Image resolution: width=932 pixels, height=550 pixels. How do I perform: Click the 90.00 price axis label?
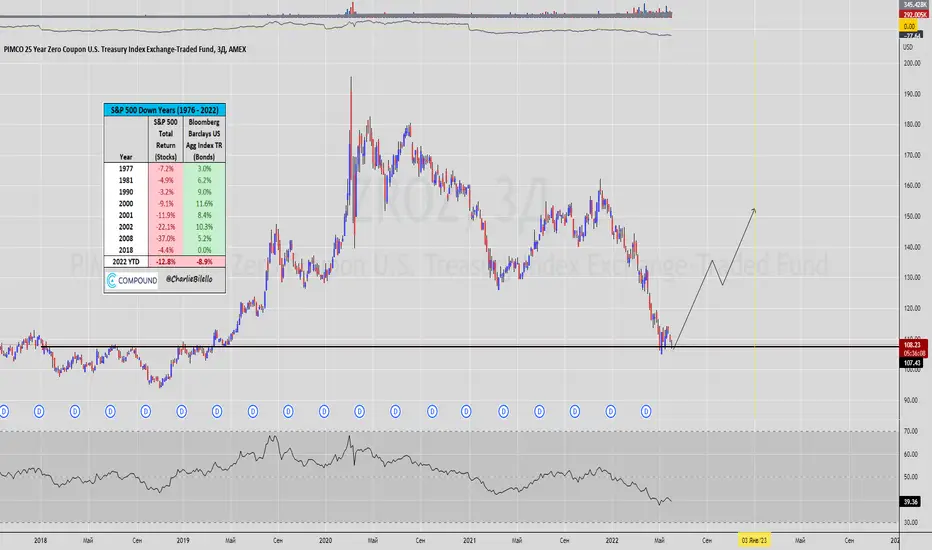[x=911, y=400]
